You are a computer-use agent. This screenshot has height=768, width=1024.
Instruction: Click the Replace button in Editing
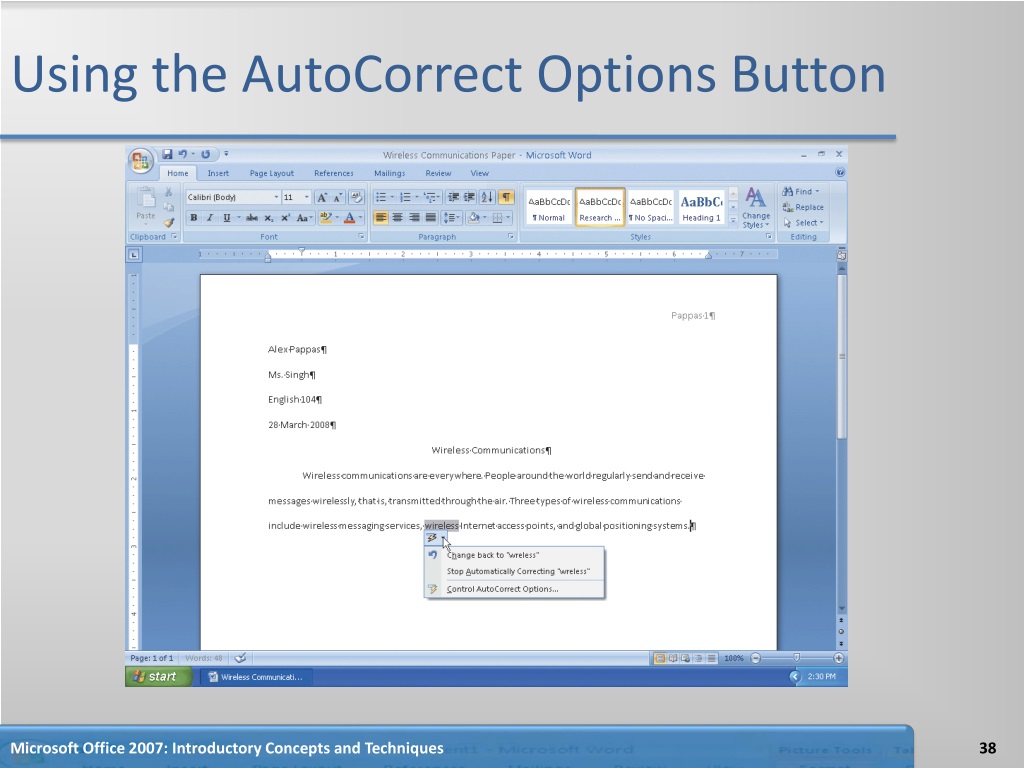tap(803, 207)
